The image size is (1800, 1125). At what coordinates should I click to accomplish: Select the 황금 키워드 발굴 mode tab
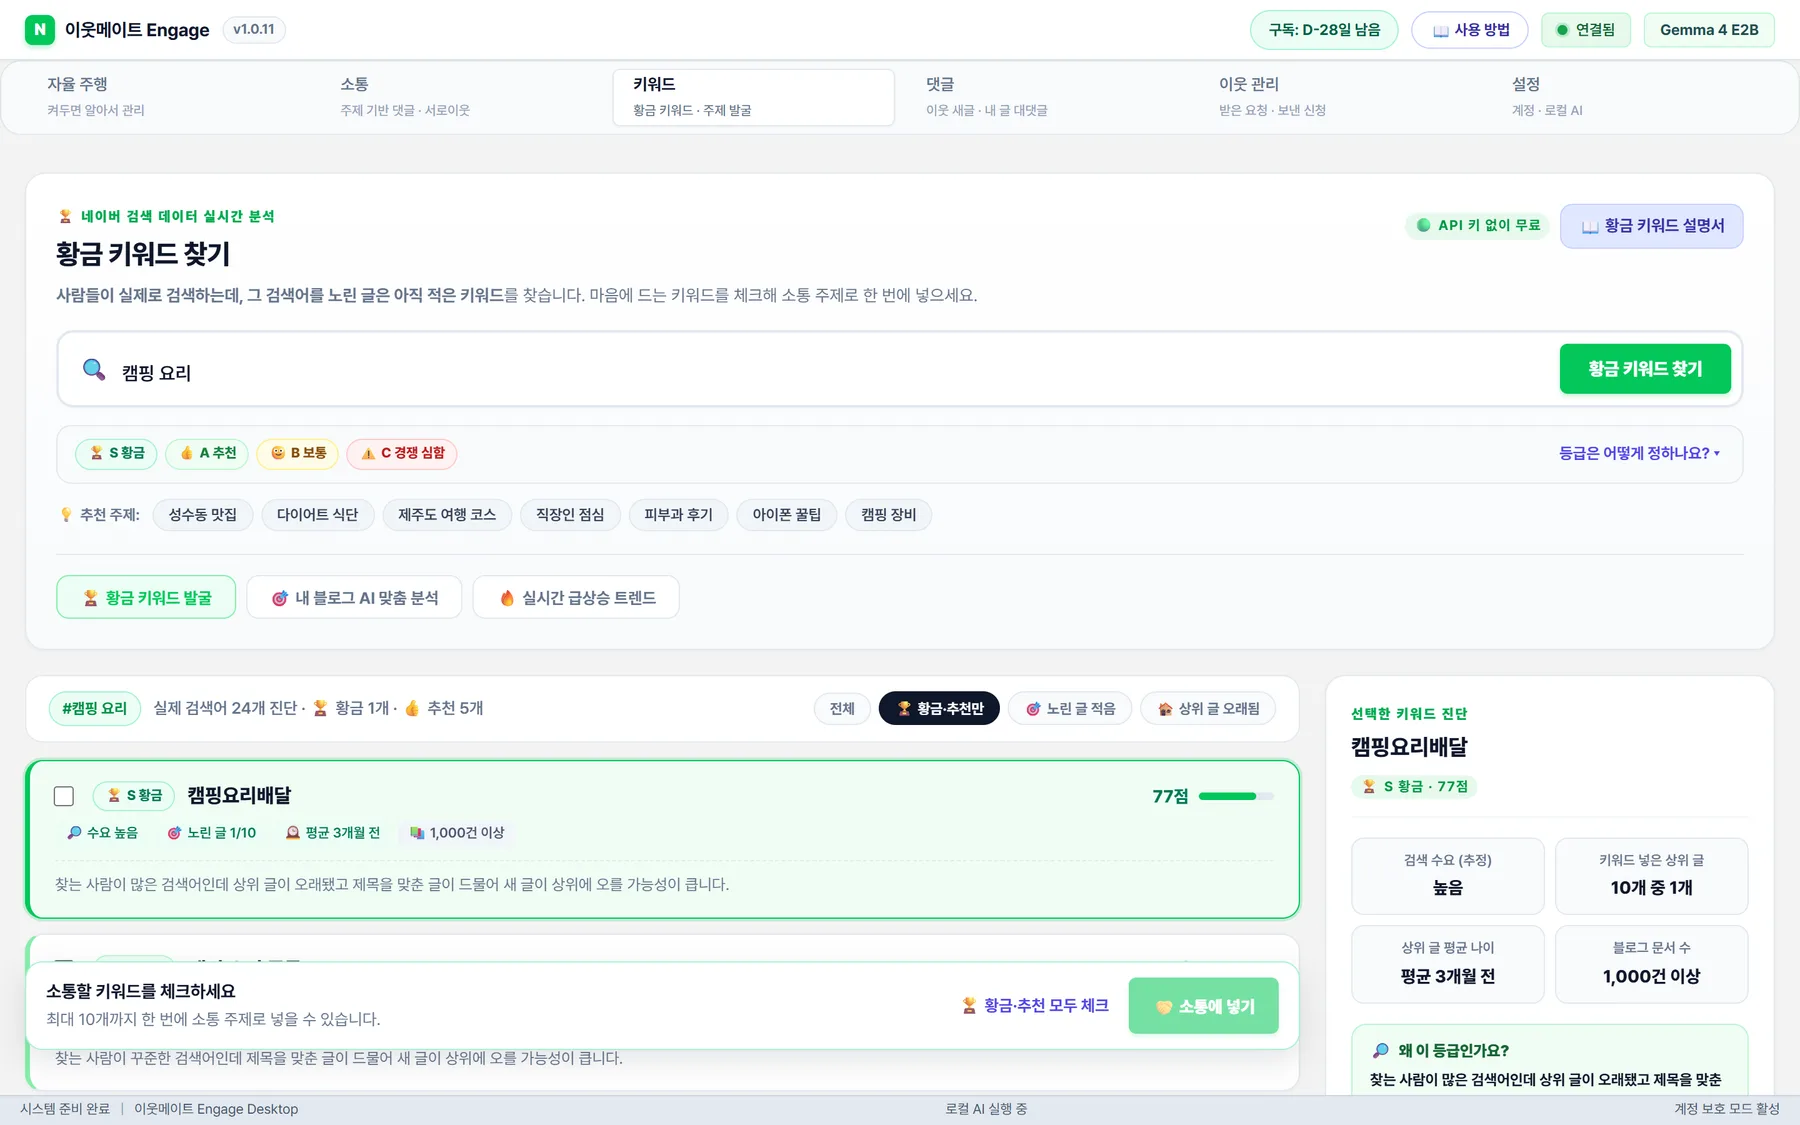tap(146, 597)
